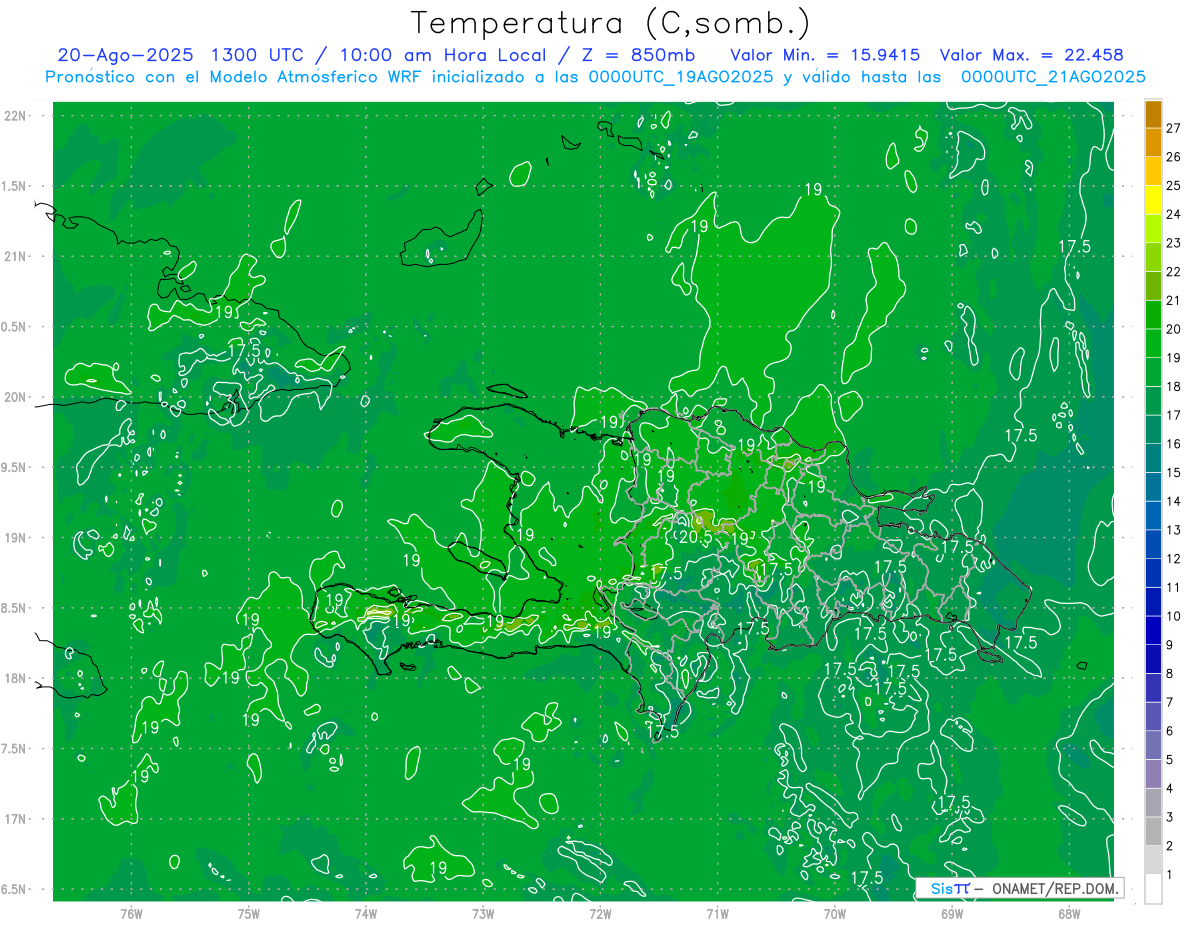The width and height of the screenshot is (1200, 927).
Task: Click the '70W' longitude axis label
Action: [835, 913]
